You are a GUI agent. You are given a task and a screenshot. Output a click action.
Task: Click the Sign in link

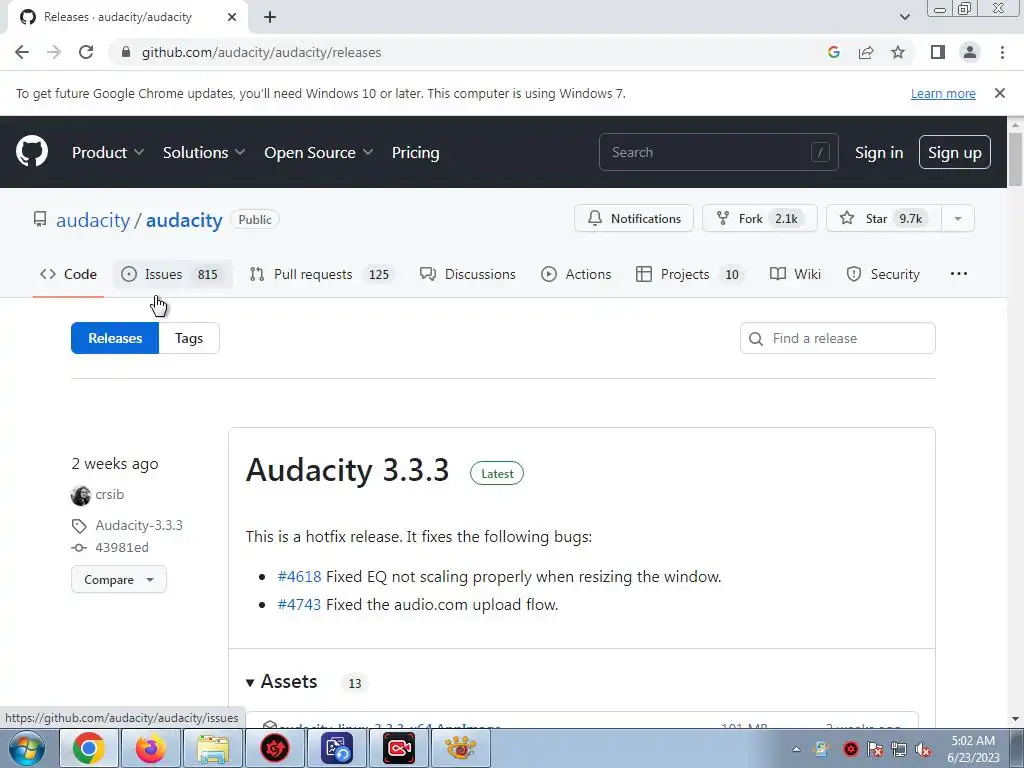coord(879,152)
